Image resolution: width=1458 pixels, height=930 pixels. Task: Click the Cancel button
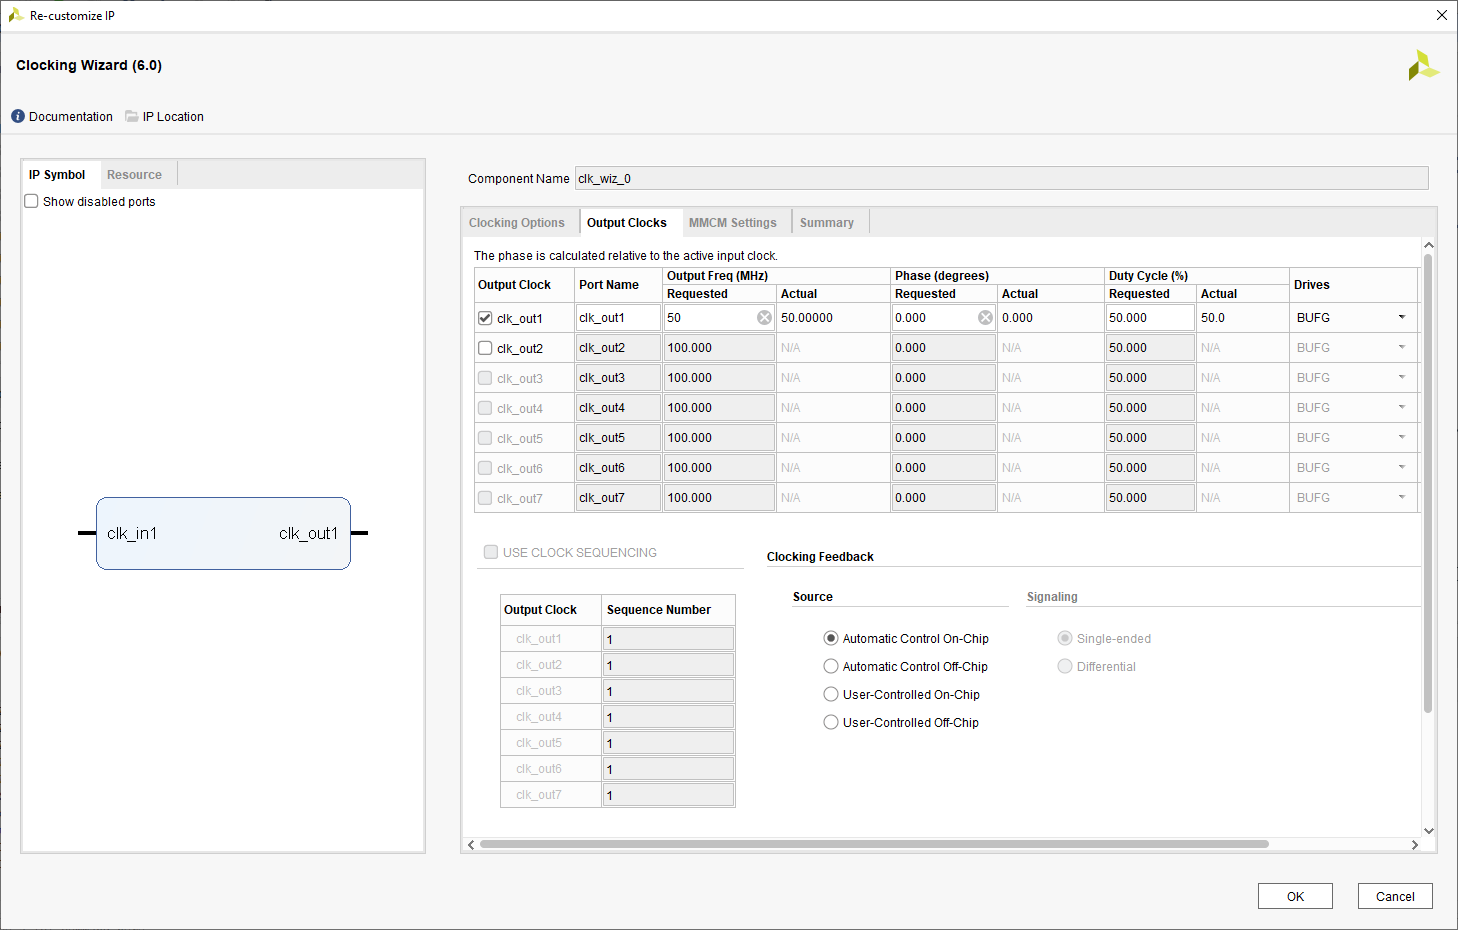(x=1395, y=896)
